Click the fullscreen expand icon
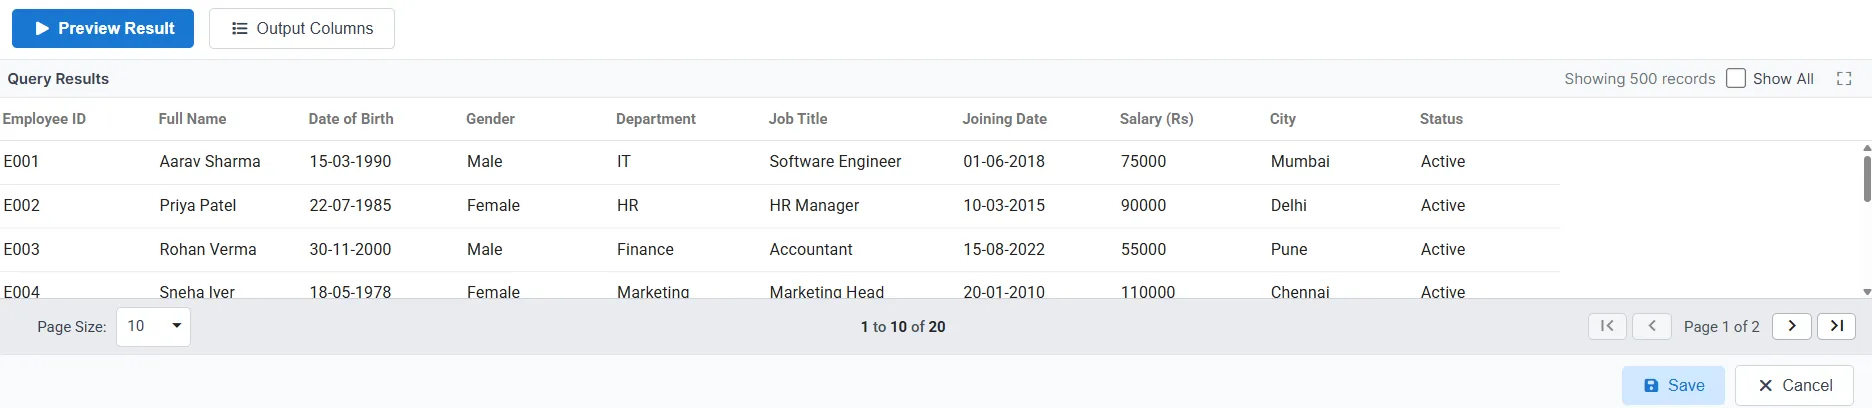1872x408 pixels. click(x=1844, y=79)
